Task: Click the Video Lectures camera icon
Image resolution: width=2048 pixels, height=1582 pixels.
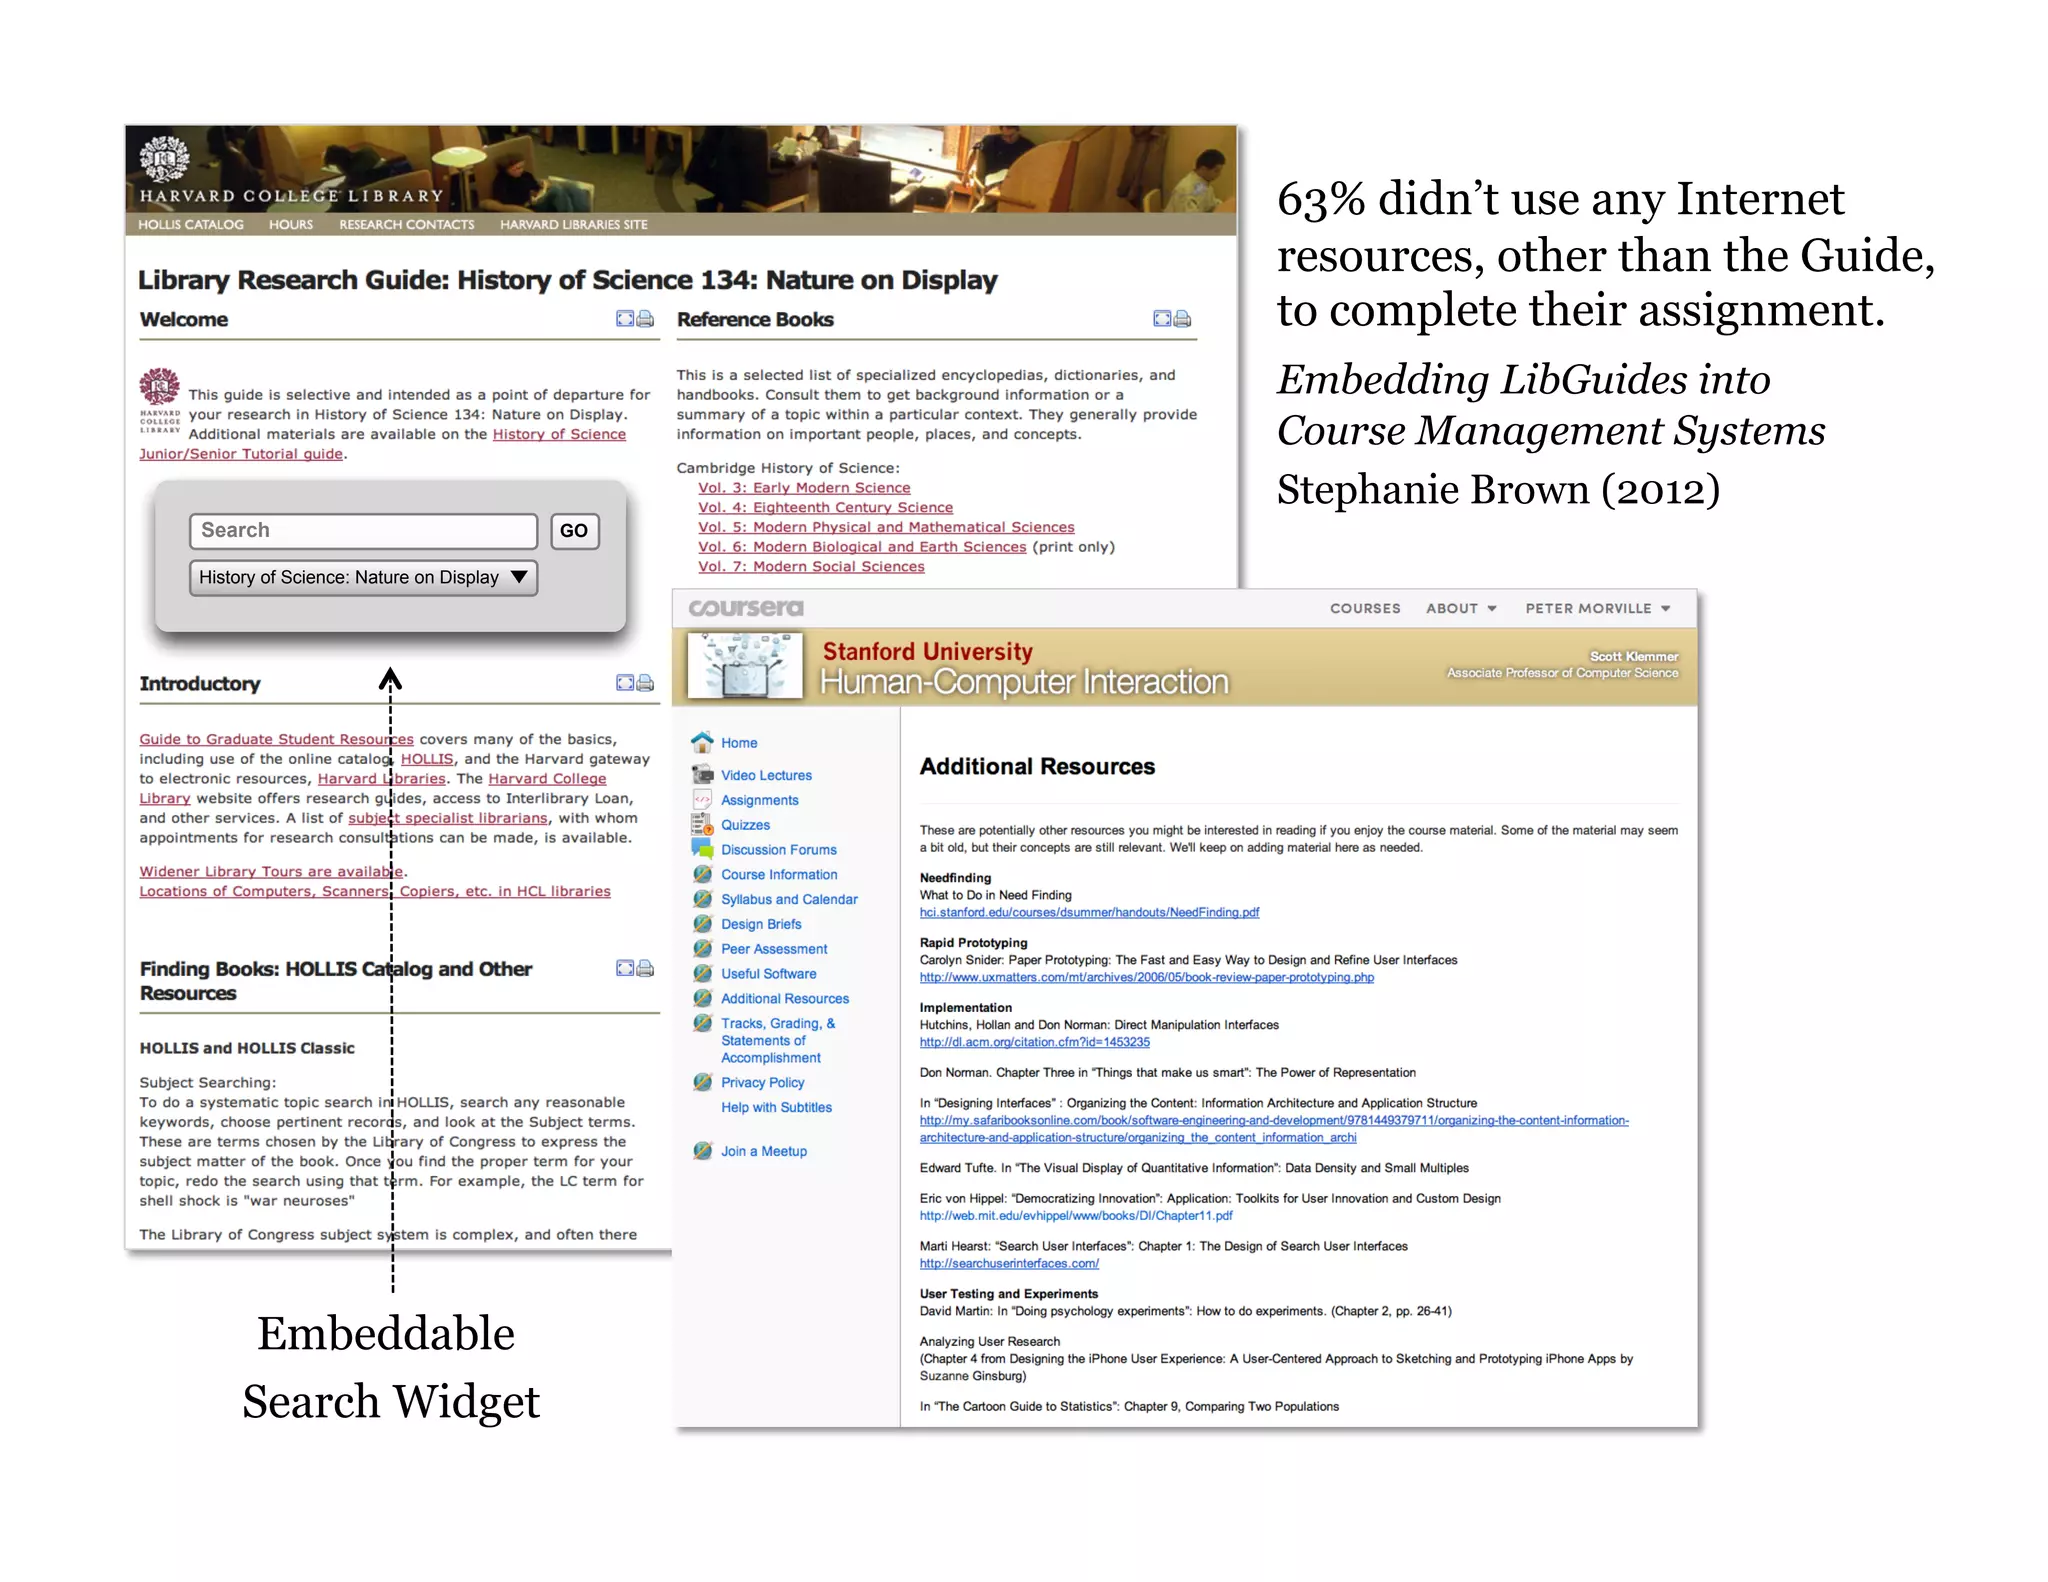Action: (x=702, y=774)
